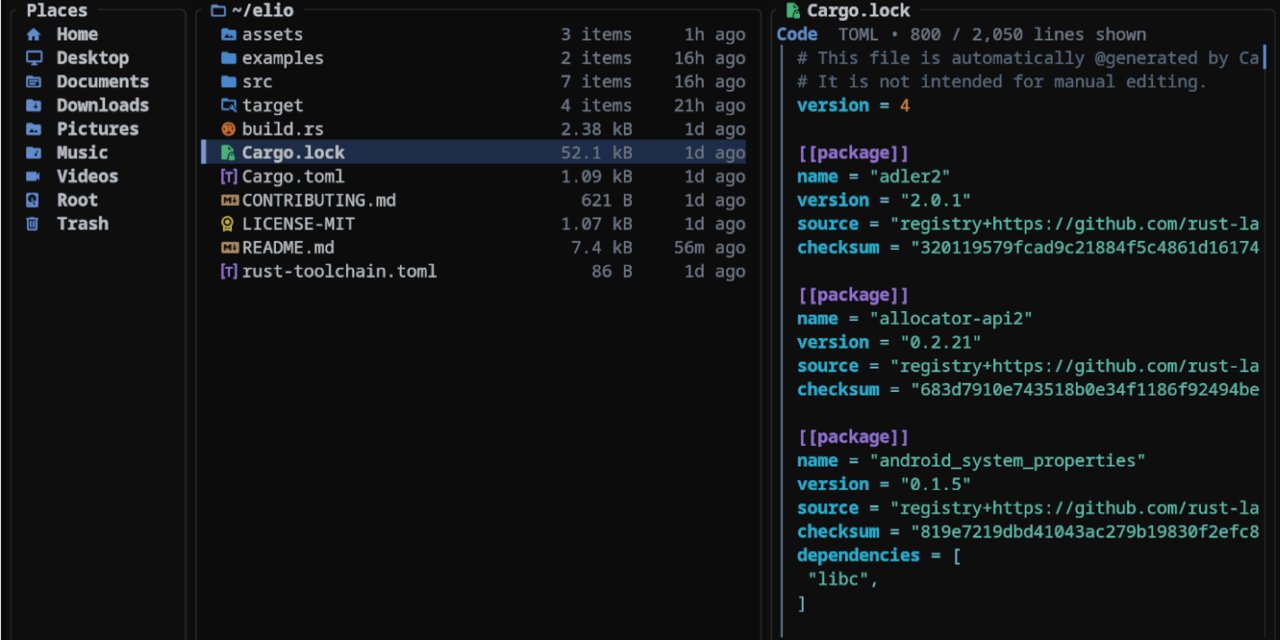Click the README.md markdown icon
This screenshot has height=640, width=1280.
click(229, 248)
